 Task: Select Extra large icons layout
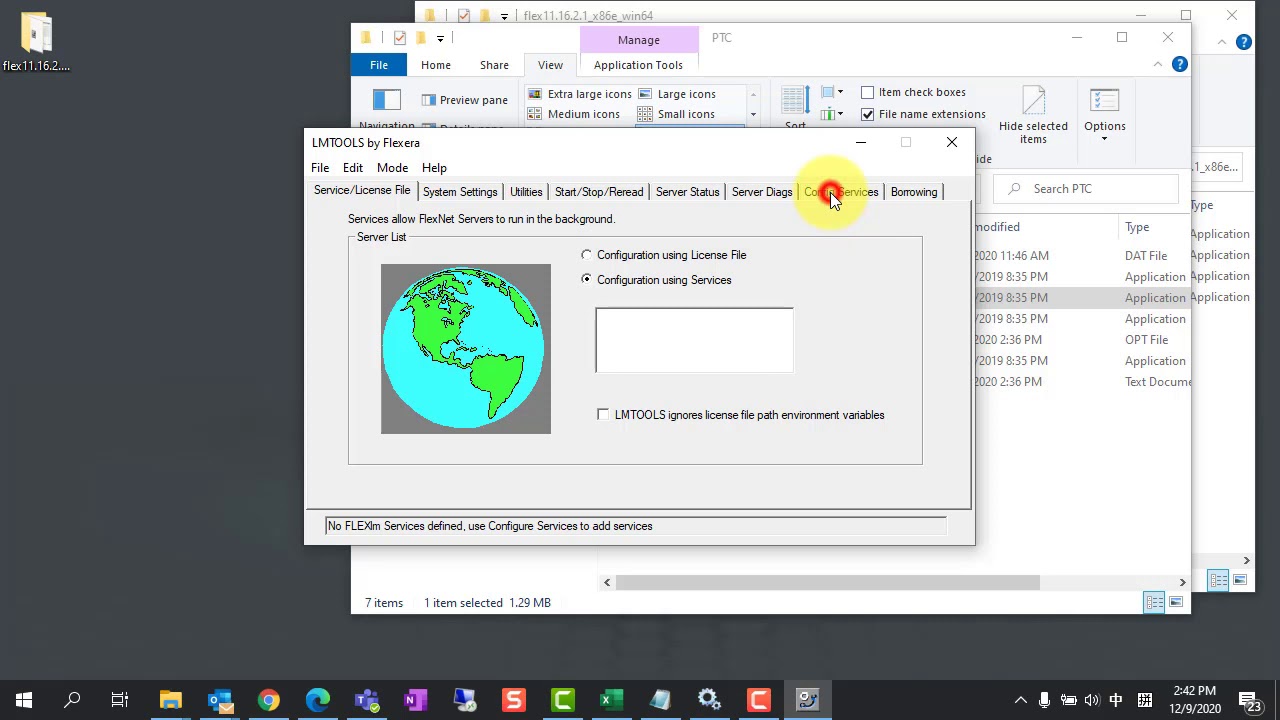pos(579,94)
